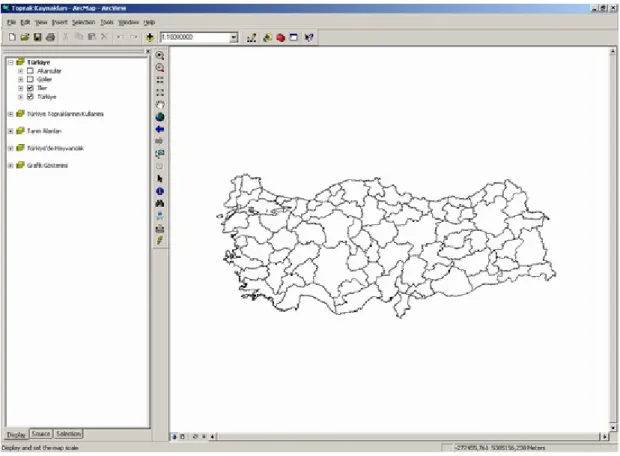The width and height of the screenshot is (620, 456).
Task: Select the Zoom In tool
Action: point(160,55)
